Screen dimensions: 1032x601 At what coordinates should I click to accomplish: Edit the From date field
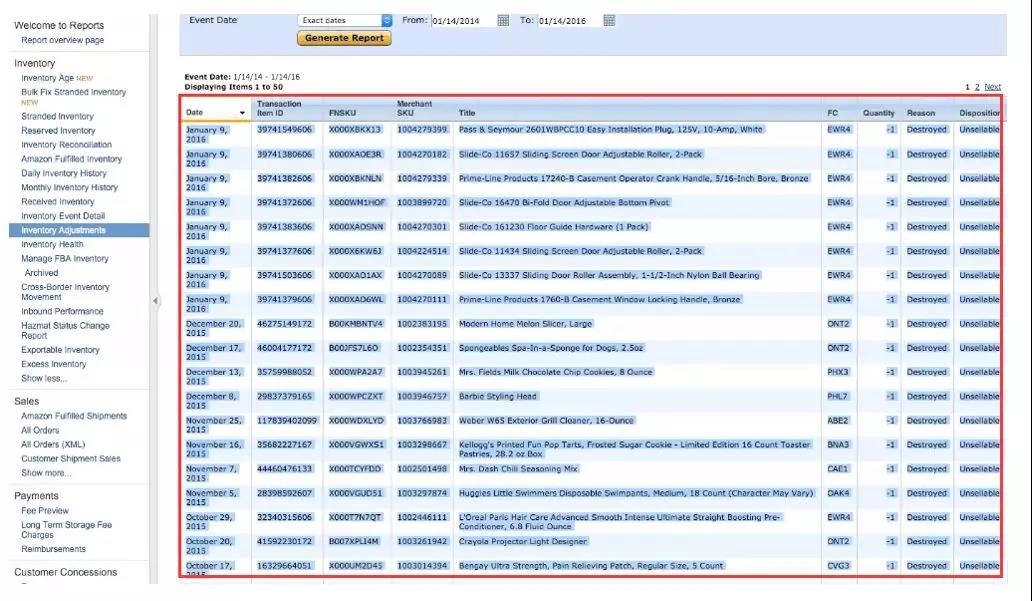tap(463, 20)
